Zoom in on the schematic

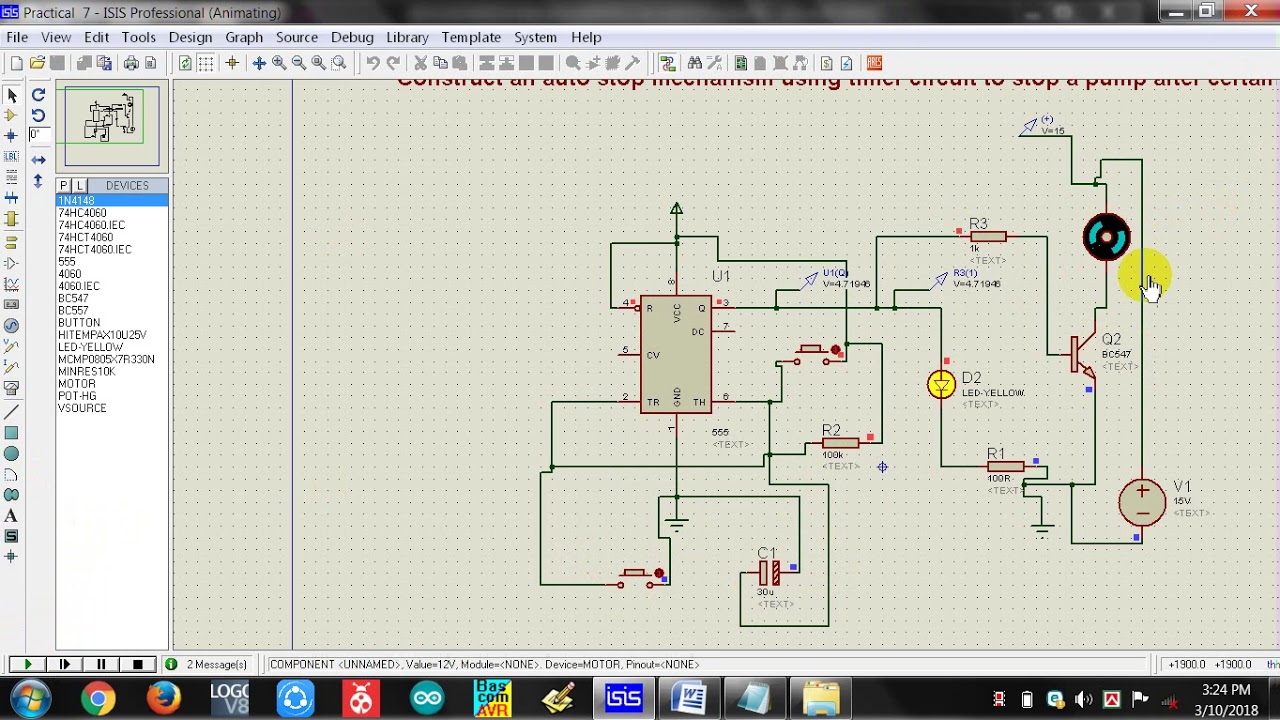pos(279,63)
